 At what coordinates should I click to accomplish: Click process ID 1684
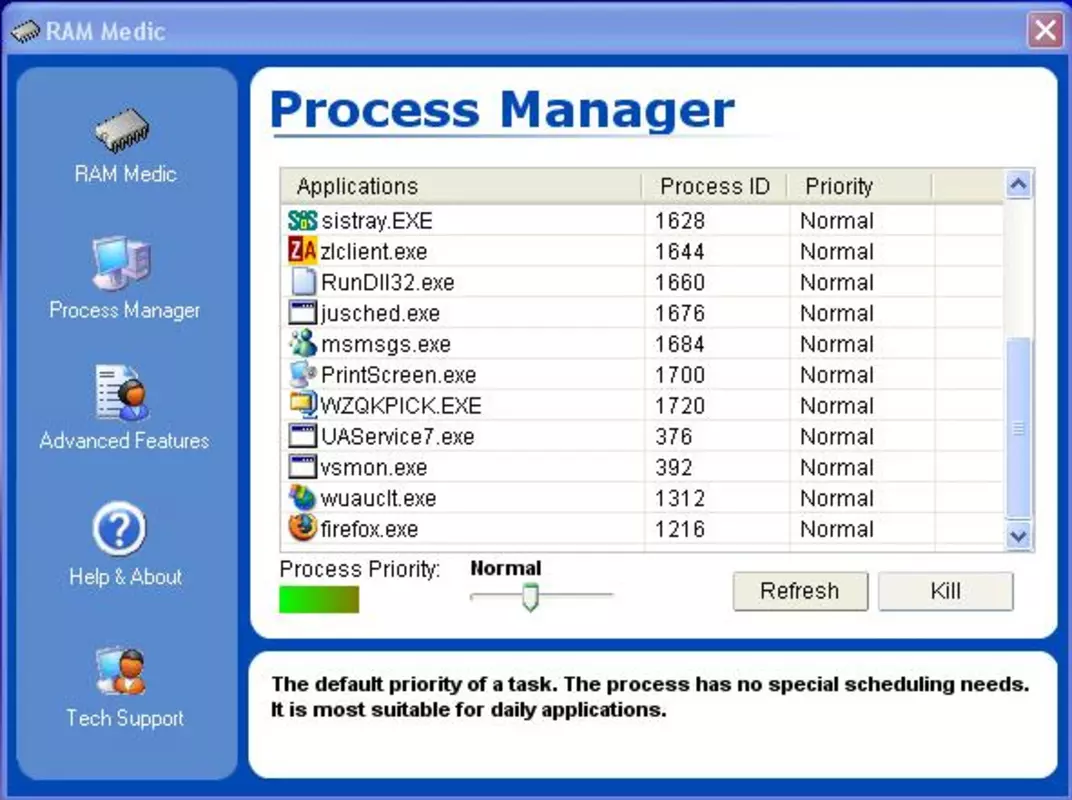[x=680, y=344]
